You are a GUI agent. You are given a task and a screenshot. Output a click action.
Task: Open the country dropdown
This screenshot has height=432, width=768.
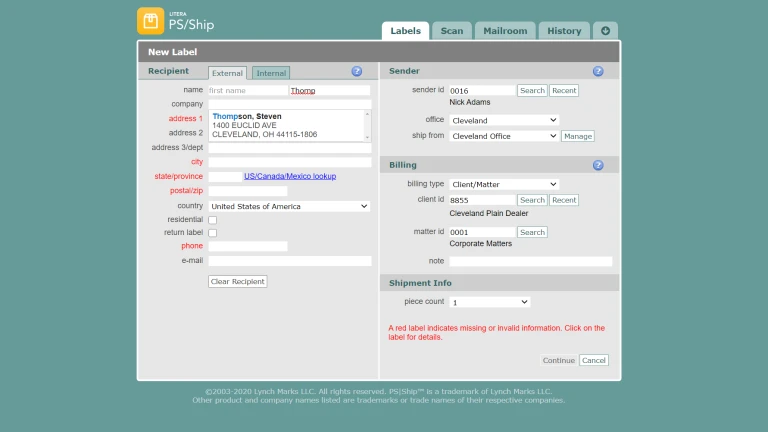pyautogui.click(x=289, y=206)
